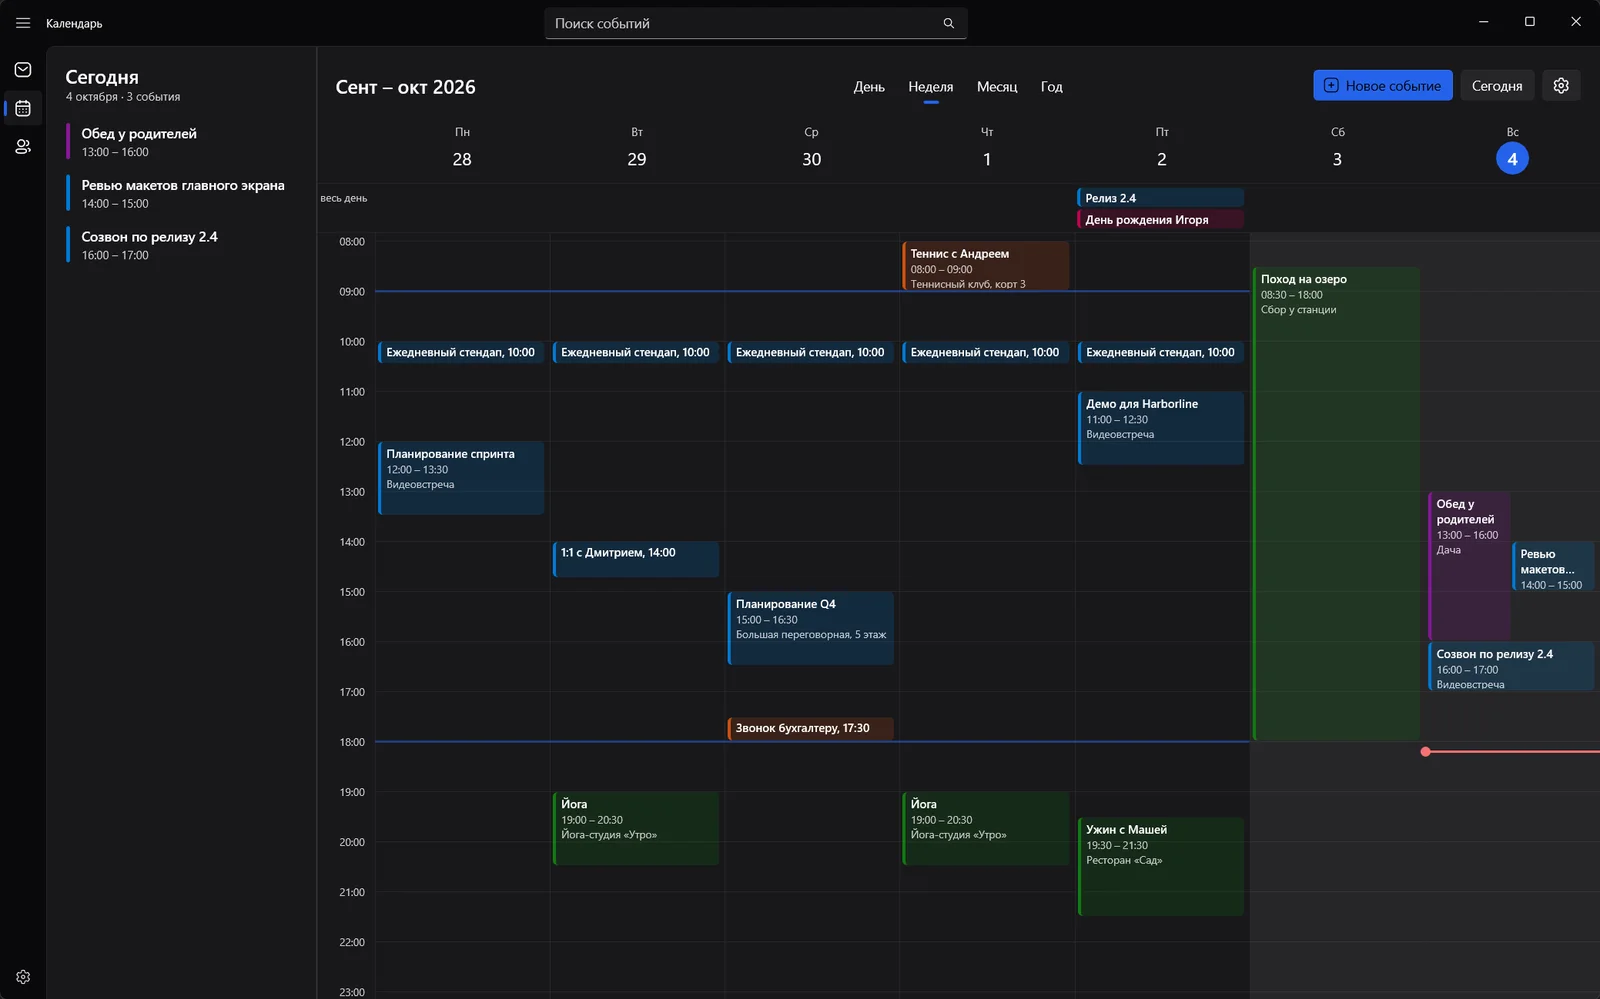Click in the event search field
The width and height of the screenshot is (1600, 999).
click(x=755, y=23)
